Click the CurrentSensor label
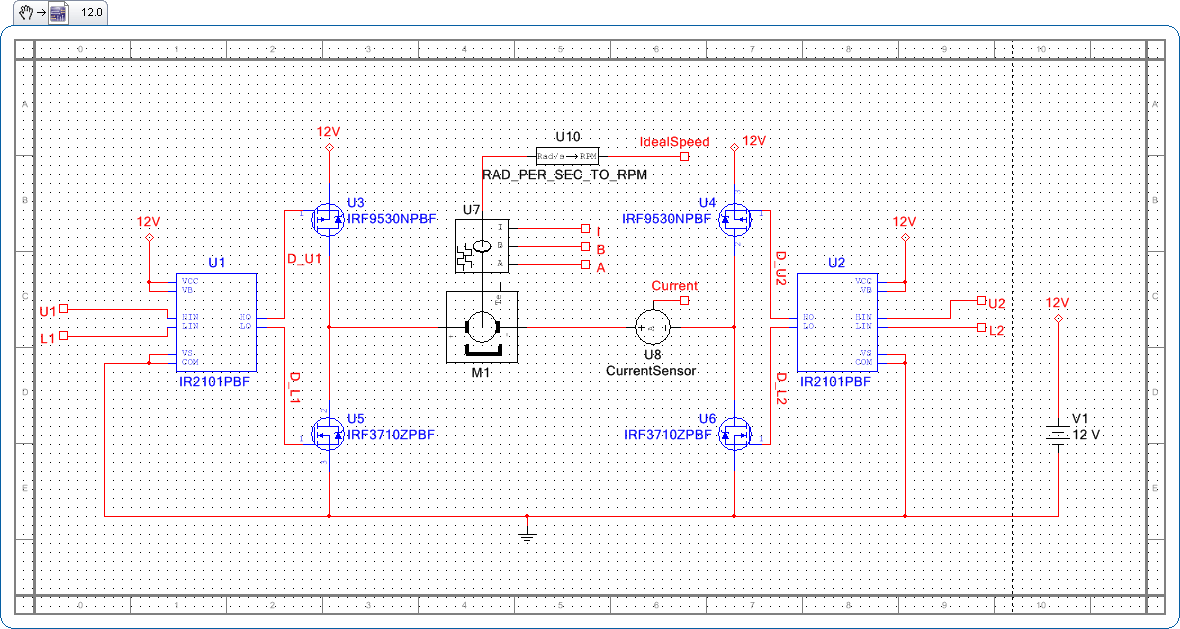Image resolution: width=1180 pixels, height=629 pixels. pos(652,371)
